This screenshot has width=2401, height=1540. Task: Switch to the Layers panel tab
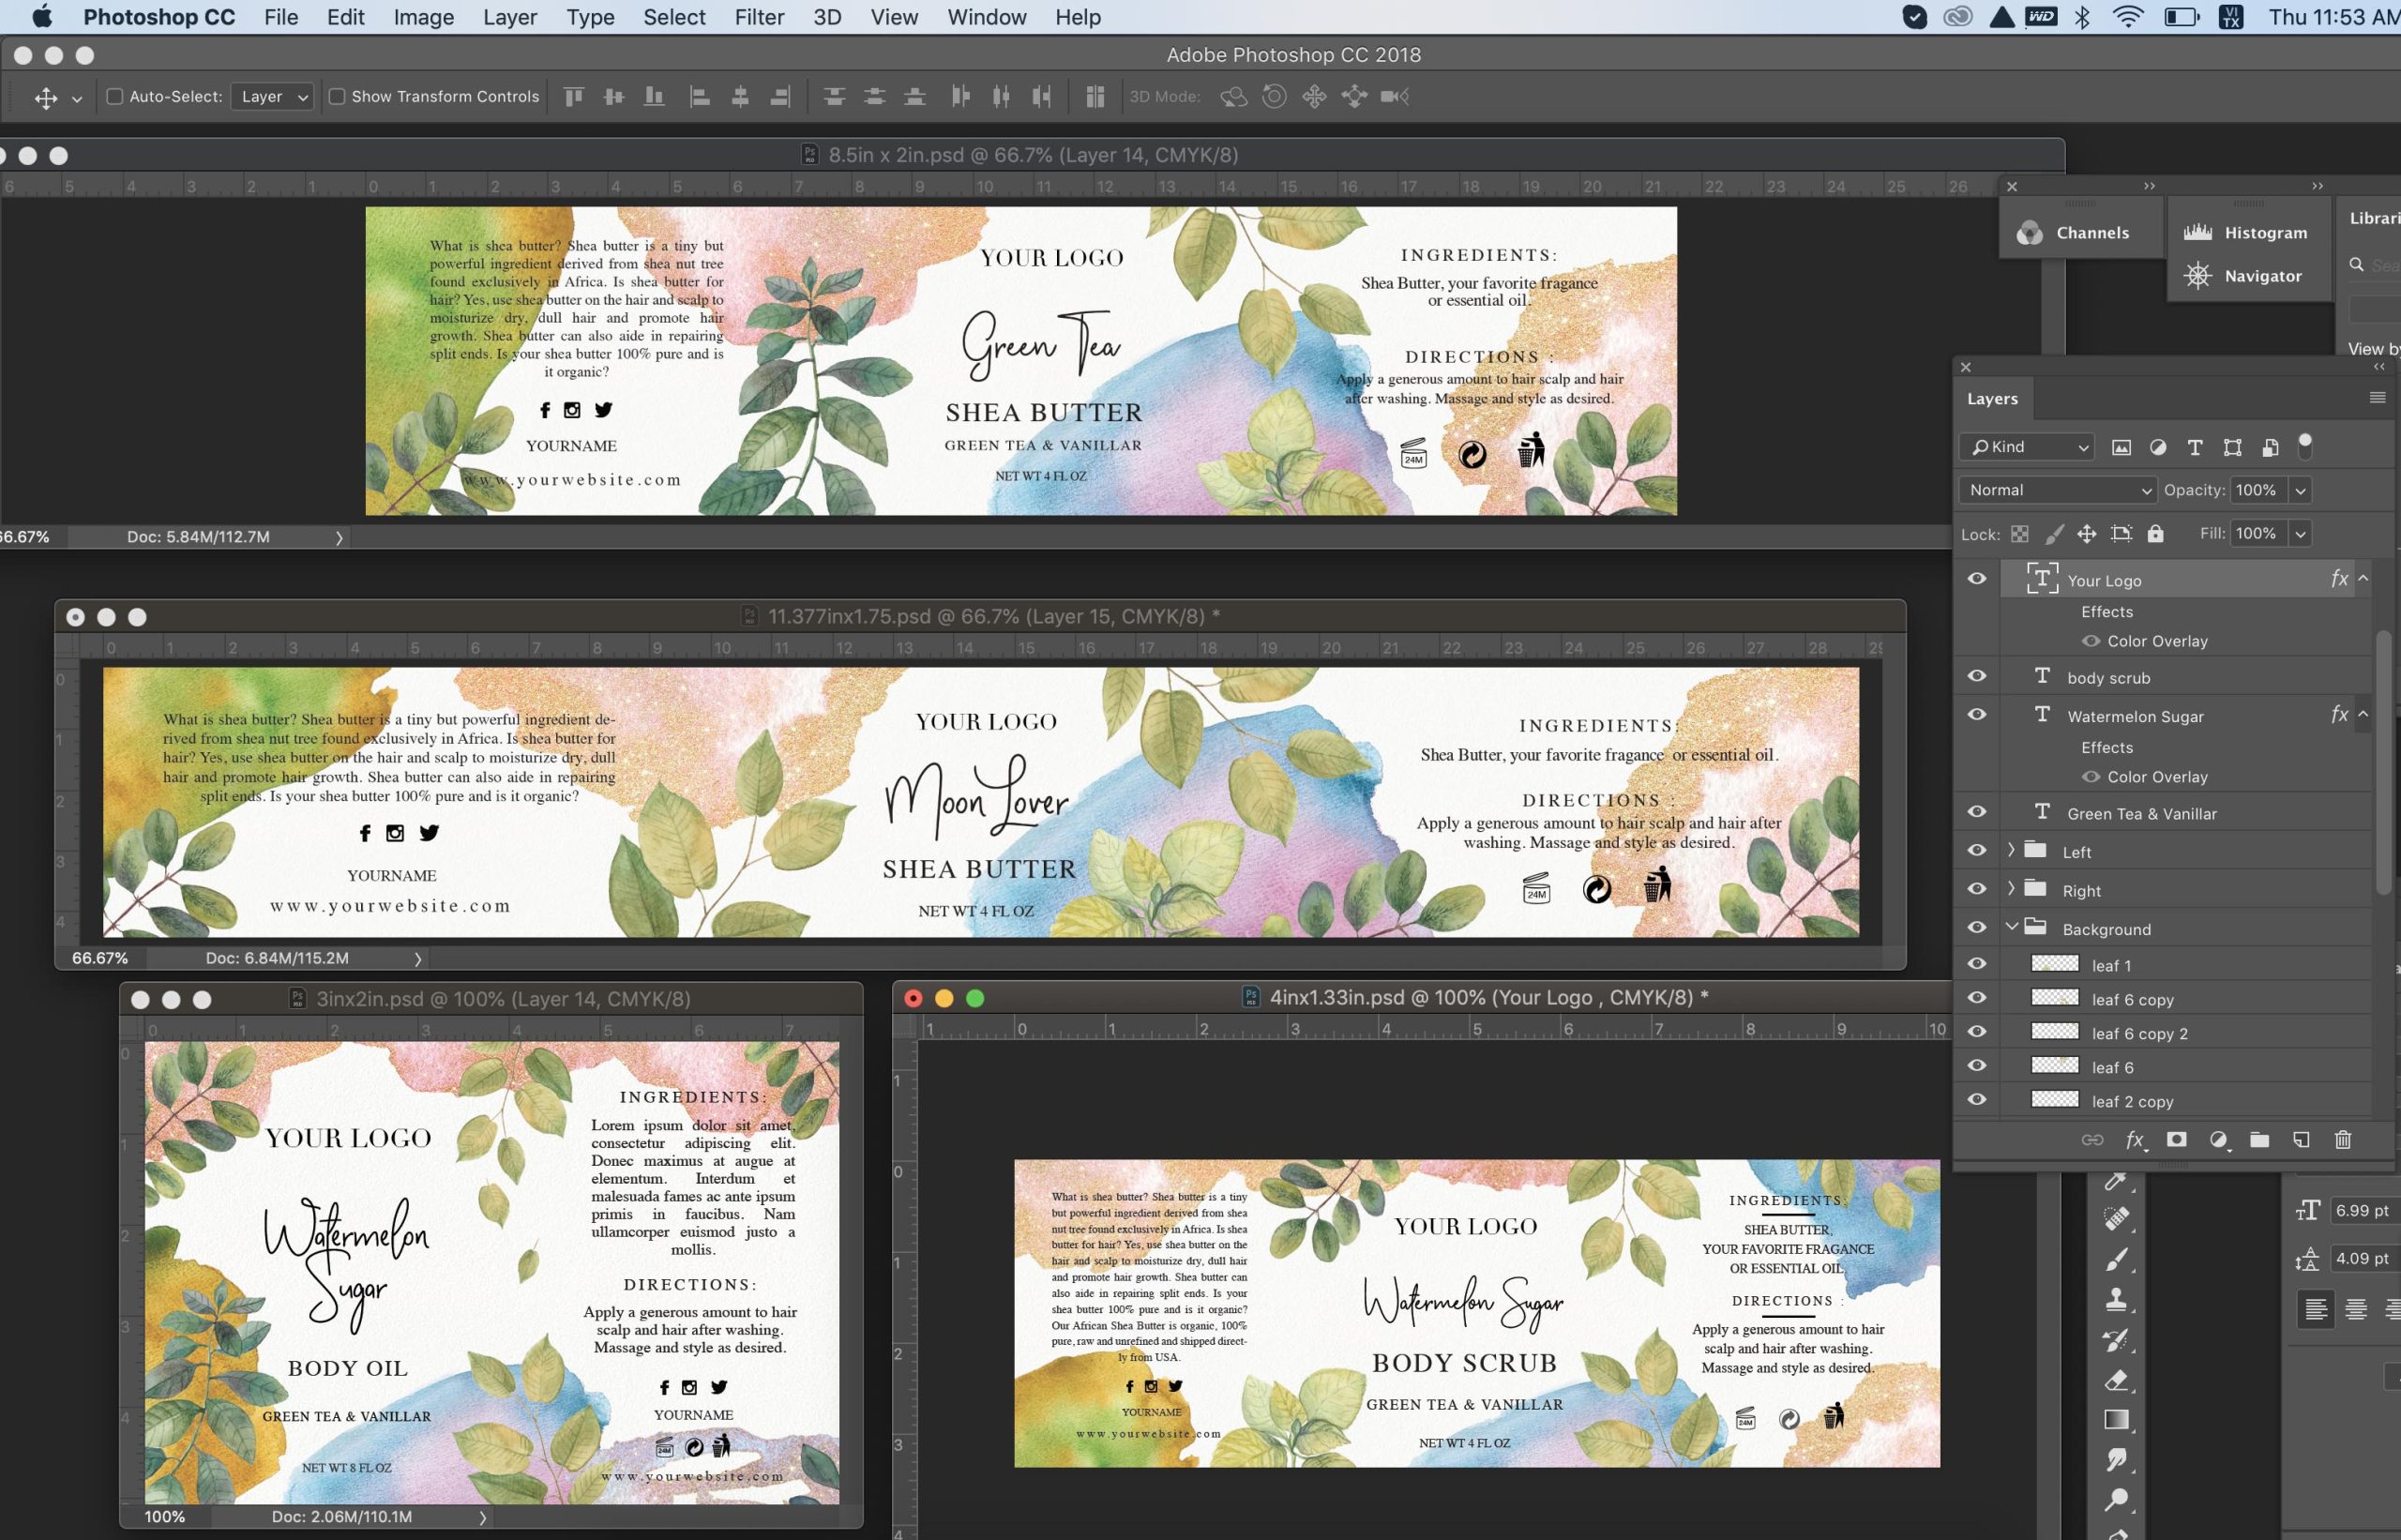[1992, 398]
